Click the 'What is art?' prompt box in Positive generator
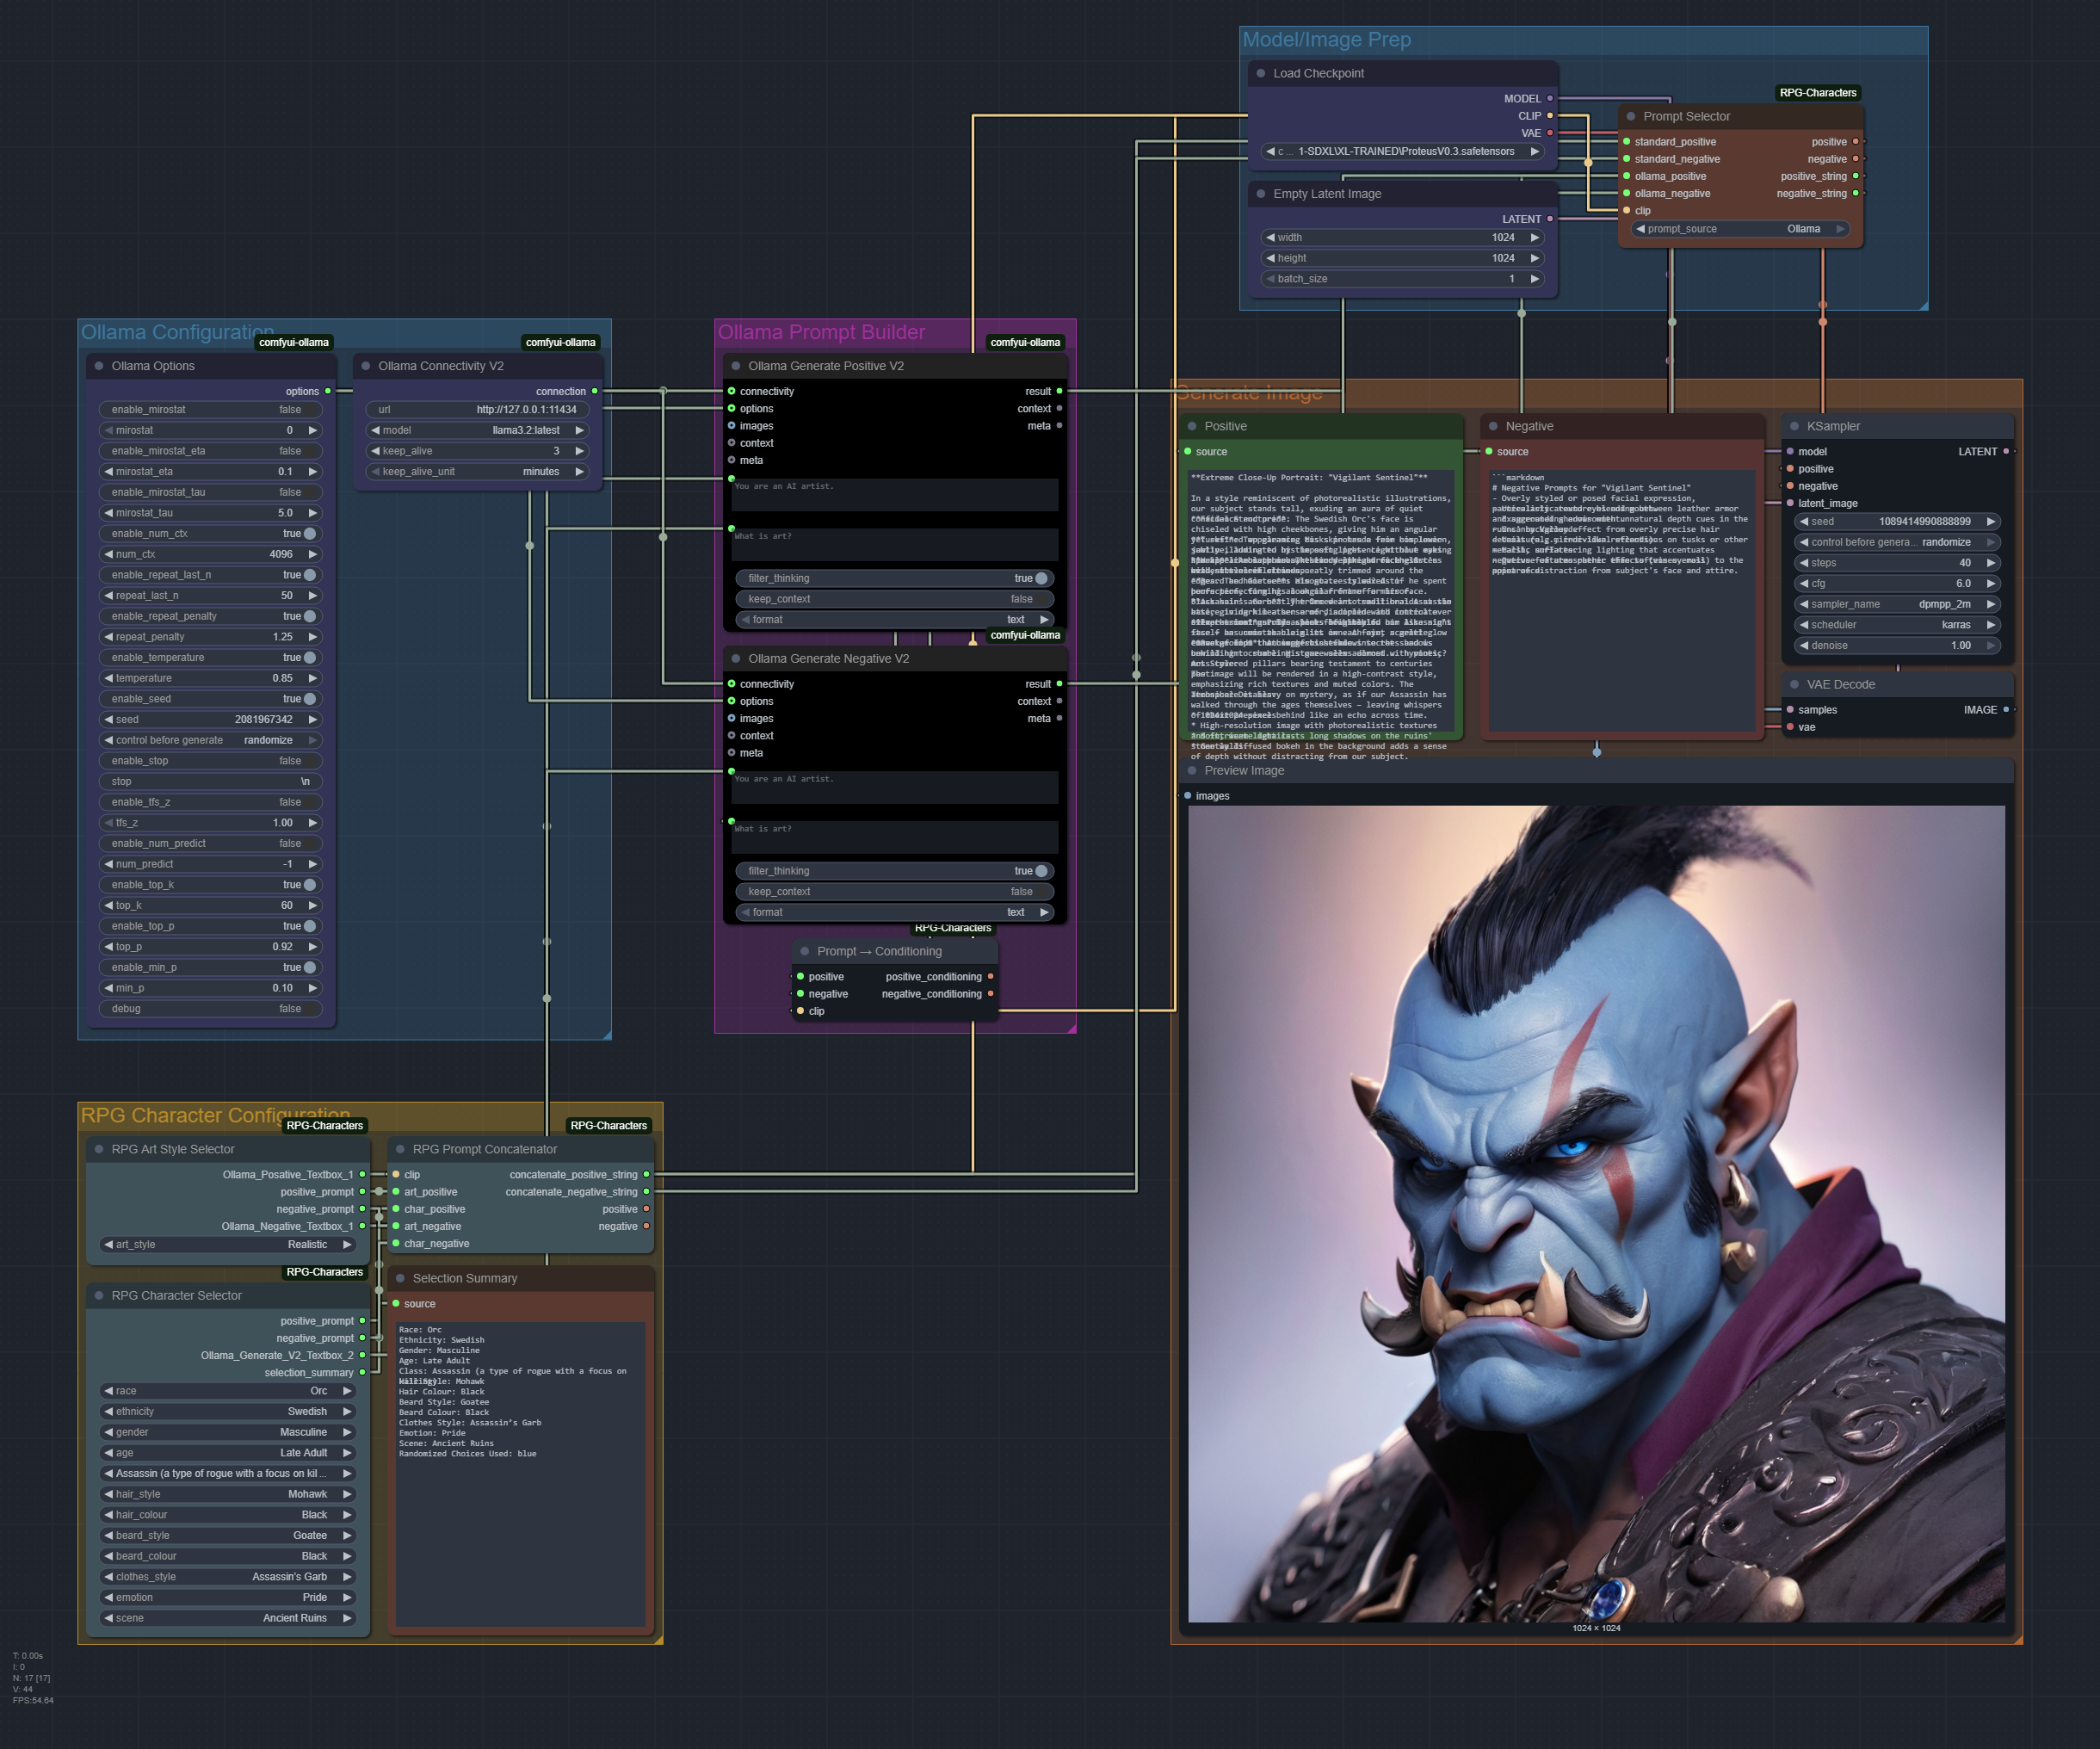The height and width of the screenshot is (1749, 2100). pyautogui.click(x=895, y=545)
